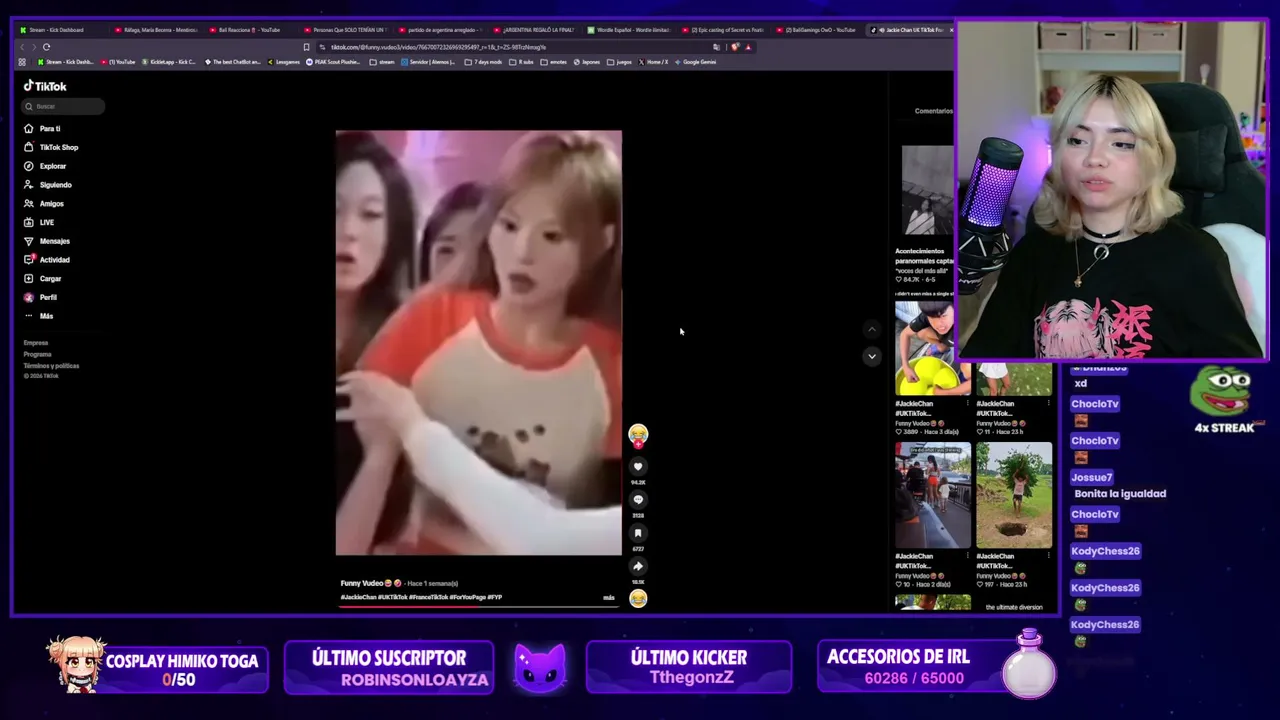Click the browser forward arrow

pos(34,47)
